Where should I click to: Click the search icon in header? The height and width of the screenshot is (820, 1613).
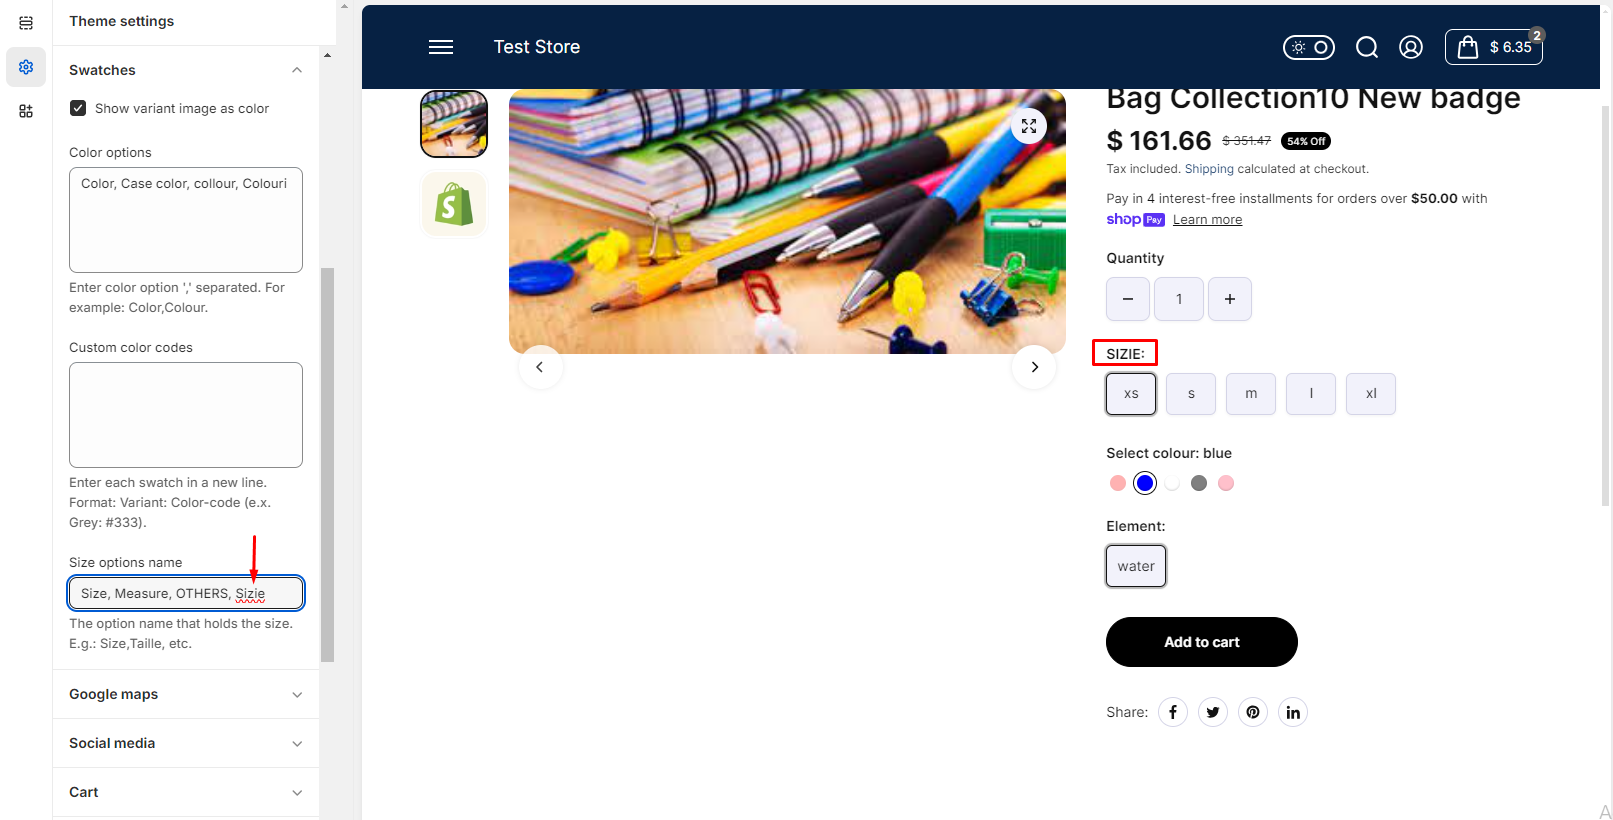(1366, 47)
